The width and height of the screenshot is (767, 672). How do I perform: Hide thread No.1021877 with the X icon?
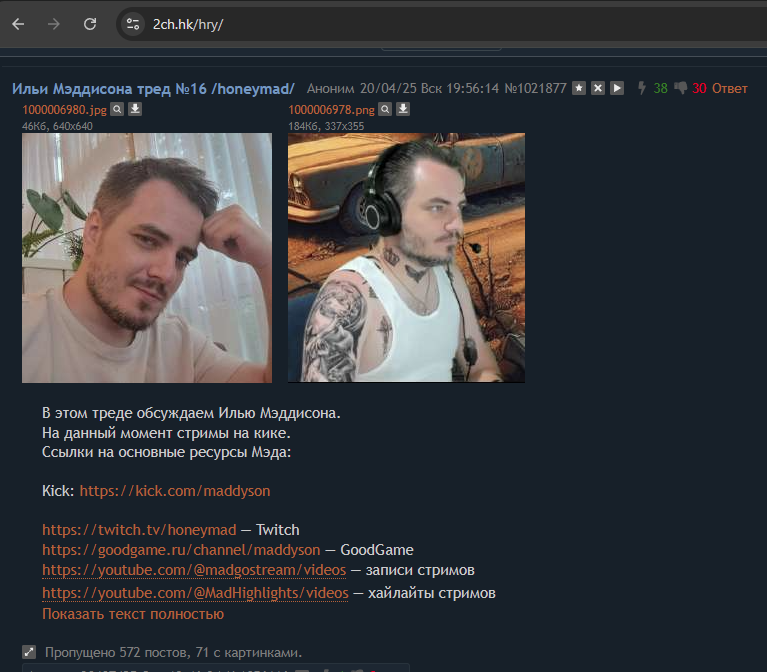click(598, 89)
